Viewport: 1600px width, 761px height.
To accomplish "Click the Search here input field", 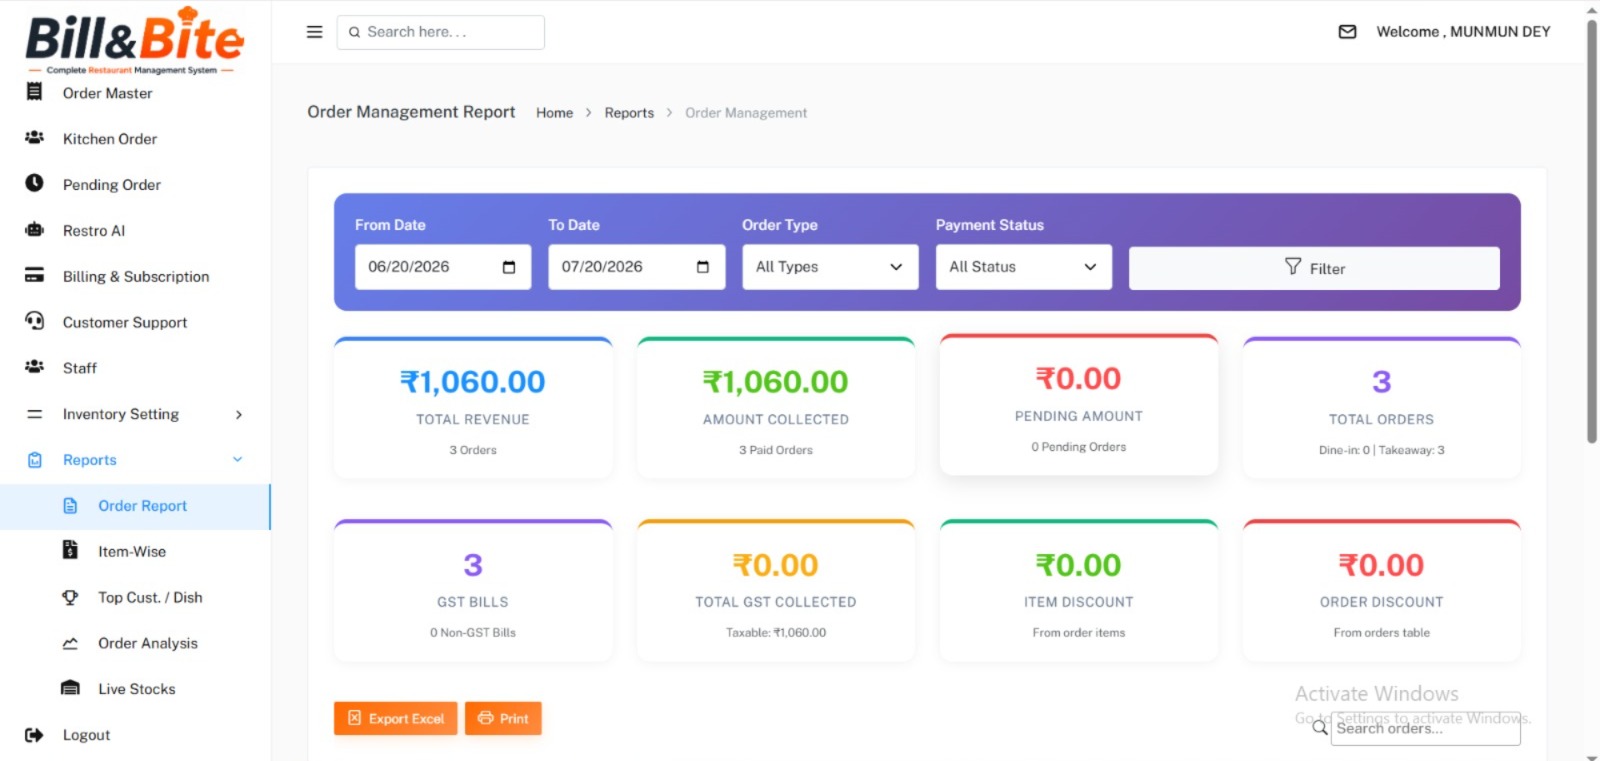I will [441, 32].
